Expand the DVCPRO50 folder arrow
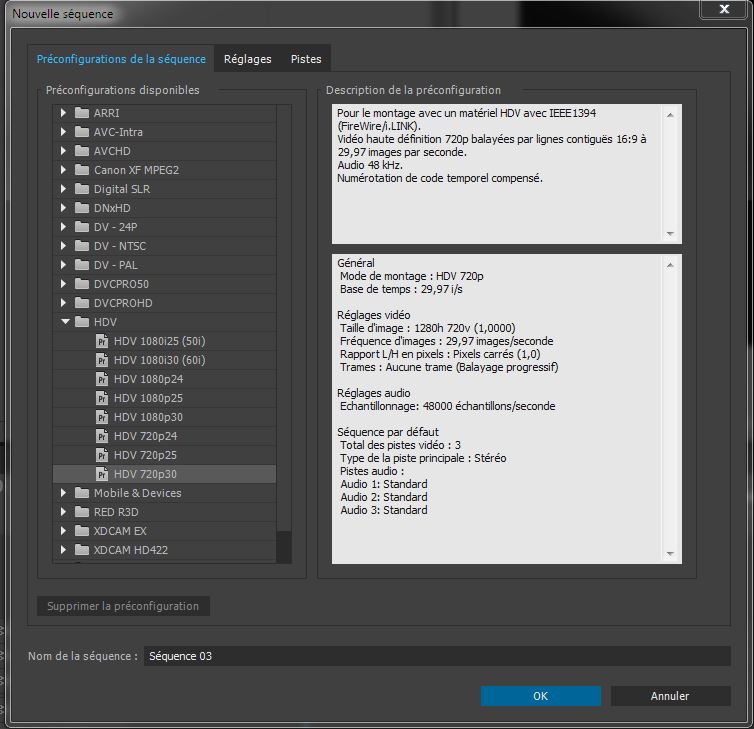This screenshot has height=729, width=754. pos(63,284)
